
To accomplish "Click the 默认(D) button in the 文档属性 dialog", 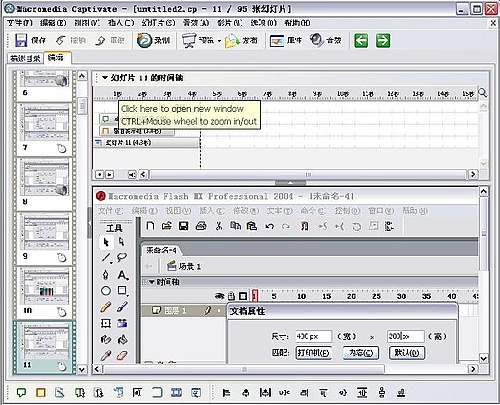I will tap(407, 353).
